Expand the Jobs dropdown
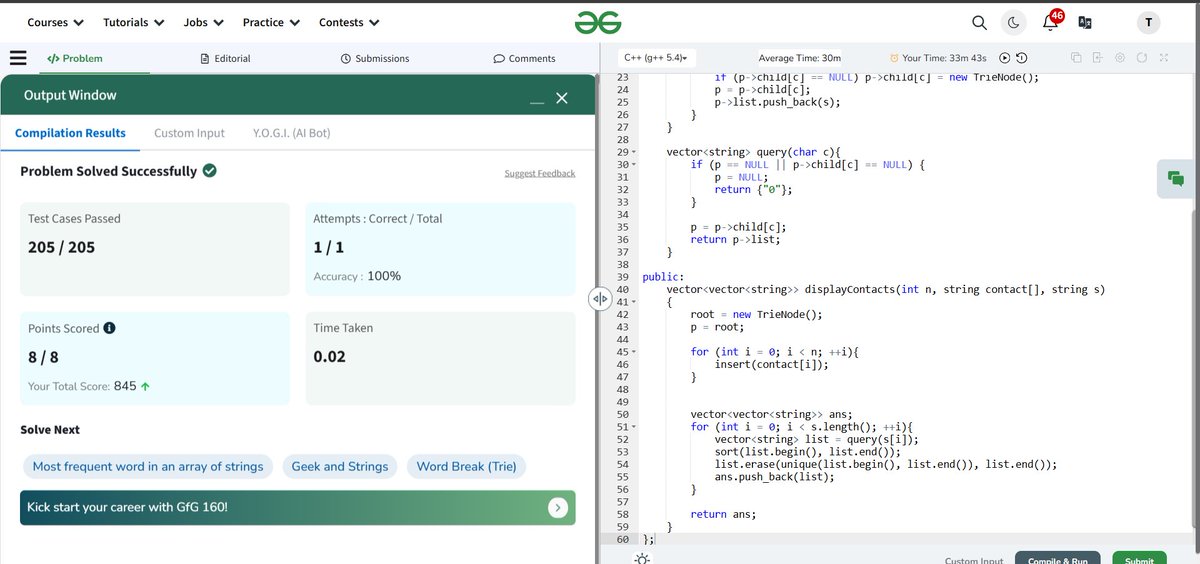1200x564 pixels. pyautogui.click(x=204, y=22)
